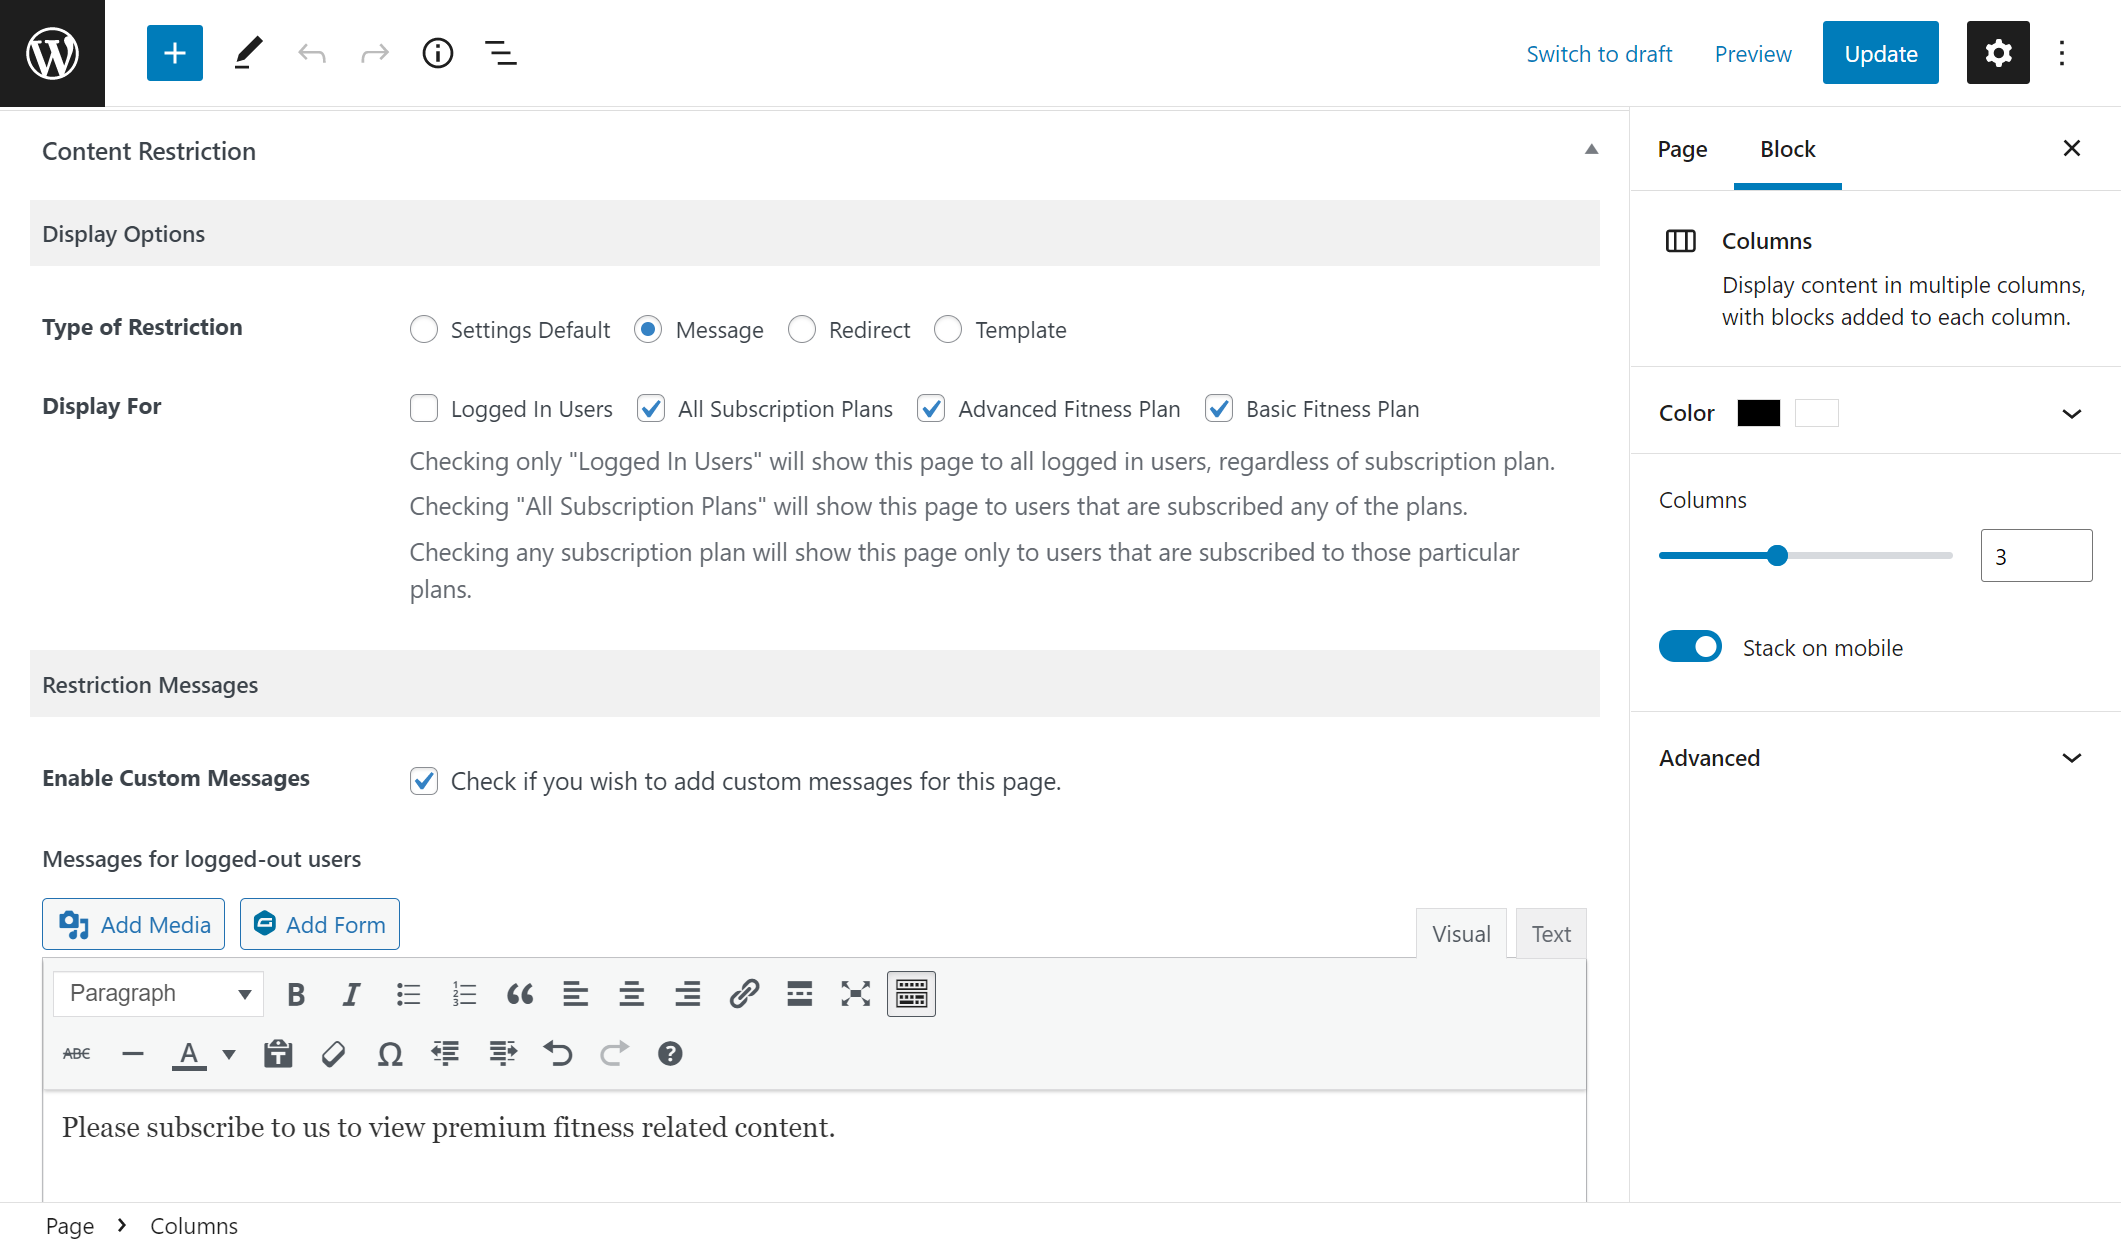2121x1246 pixels.
Task: Click the blockquote icon in editor toolbar
Action: pyautogui.click(x=519, y=994)
